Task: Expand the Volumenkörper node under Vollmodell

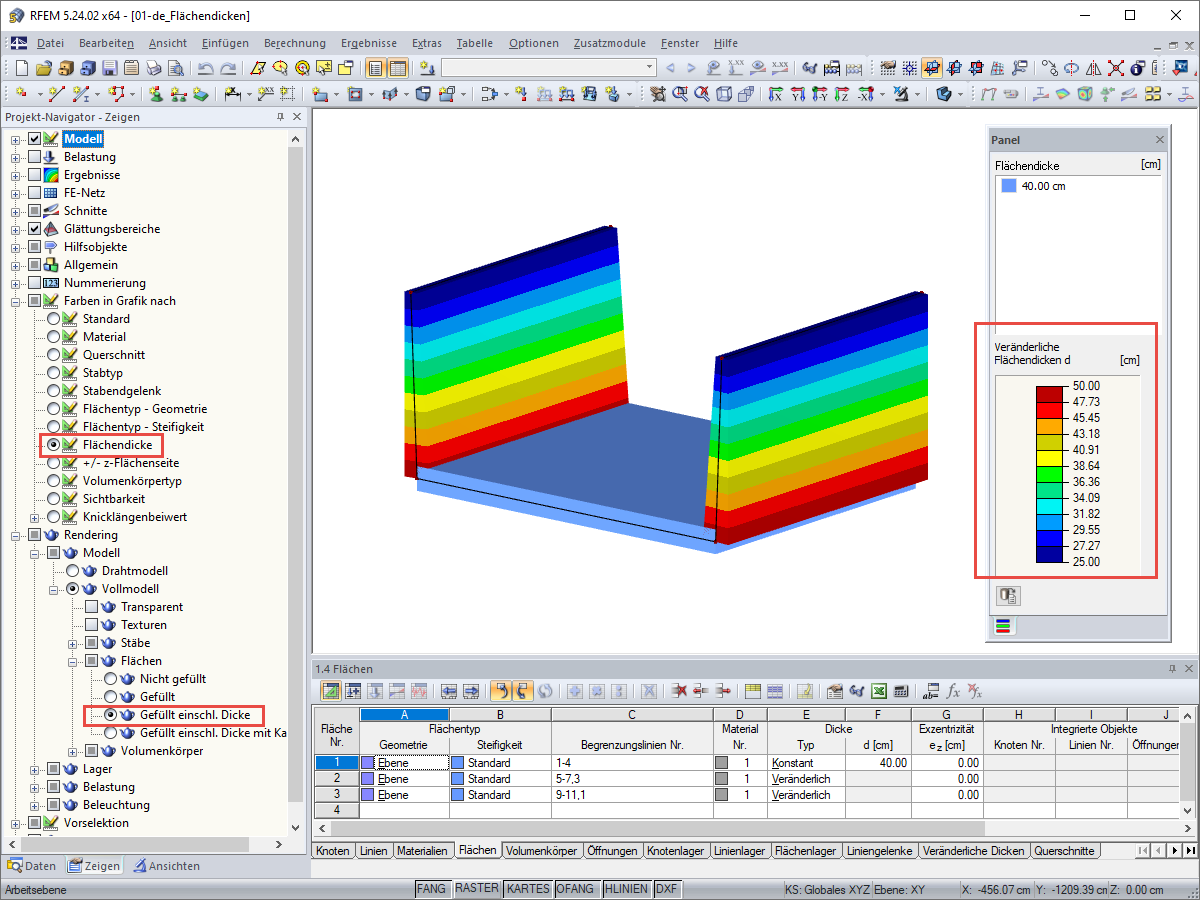Action: (73, 751)
